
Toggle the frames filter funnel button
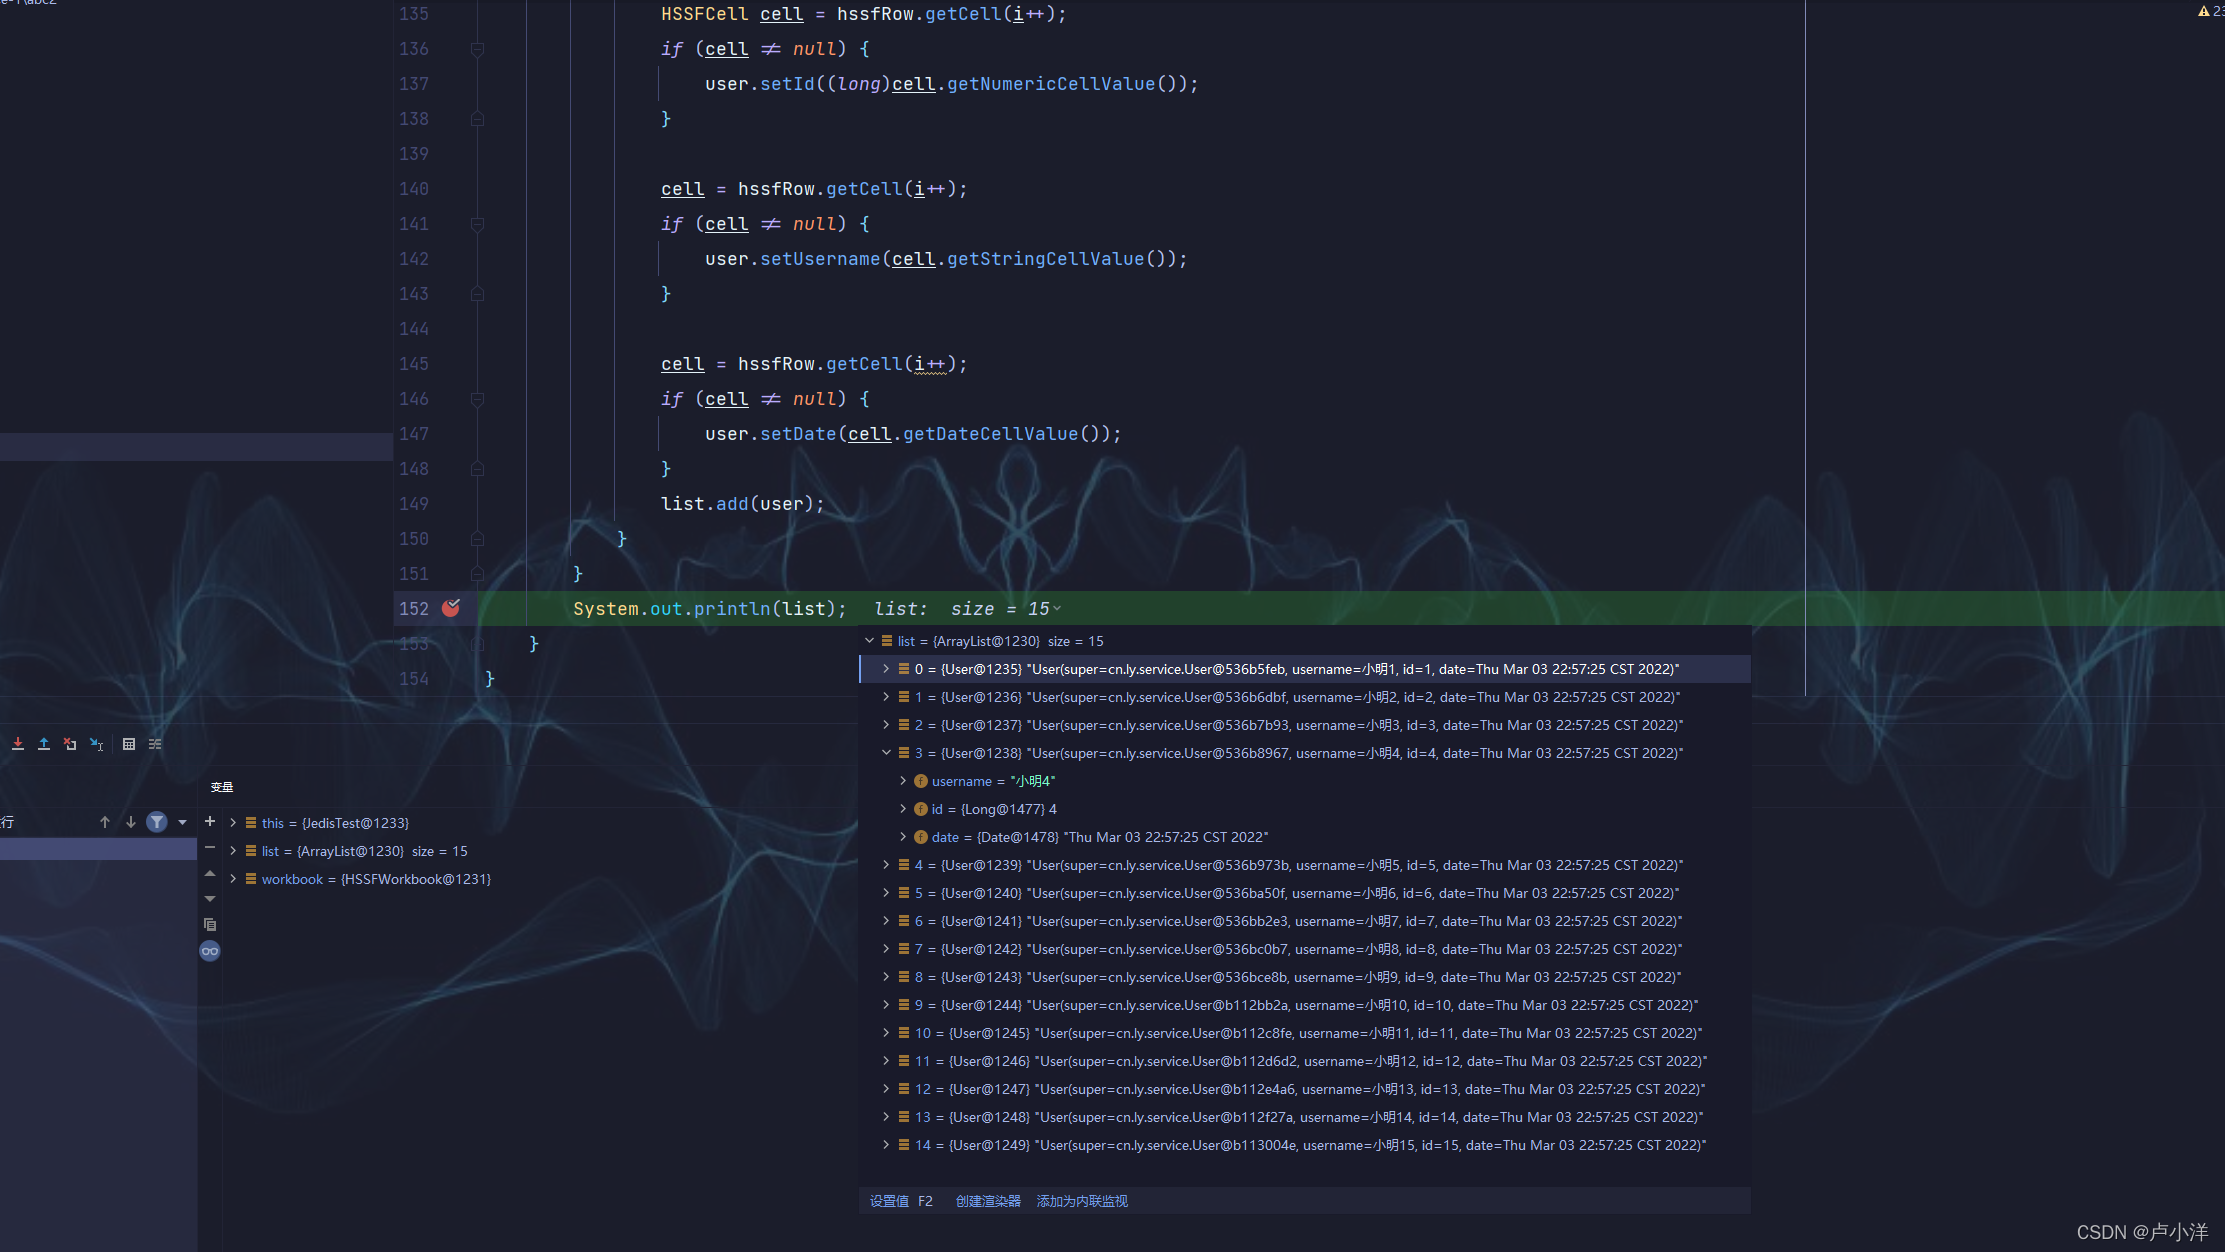[157, 822]
